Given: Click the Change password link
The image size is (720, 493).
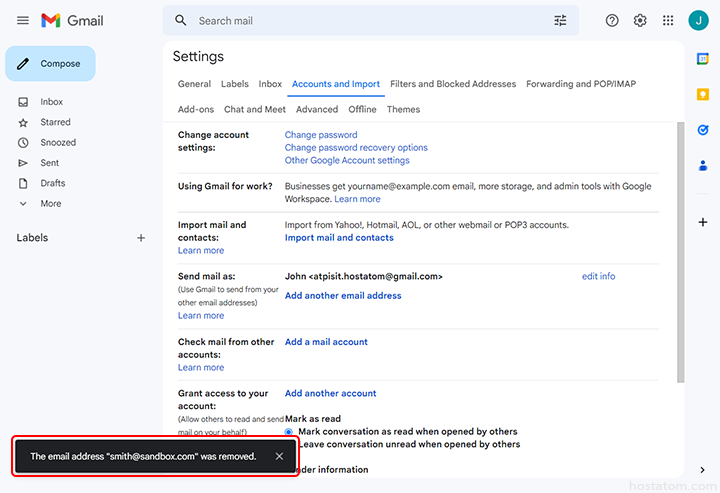Looking at the screenshot, I should tap(321, 135).
